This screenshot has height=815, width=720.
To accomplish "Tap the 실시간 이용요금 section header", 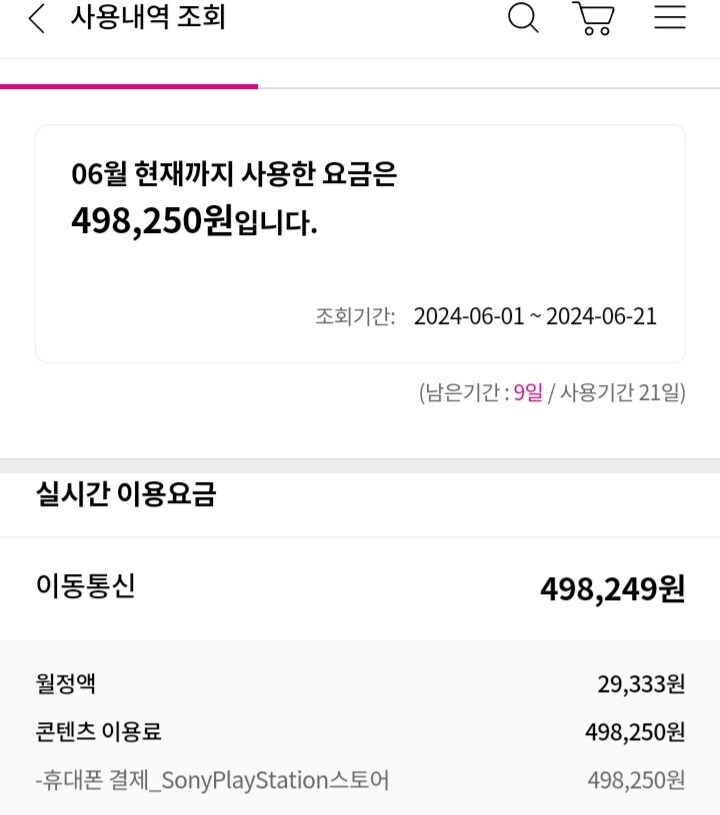I will [125, 494].
